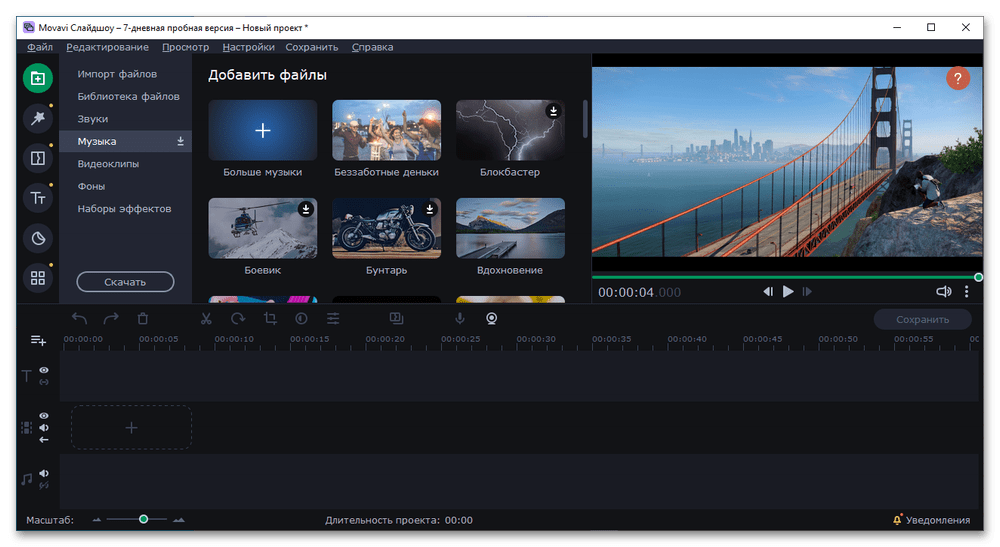
Task: Open the add track menu icon
Action: [x=38, y=341]
